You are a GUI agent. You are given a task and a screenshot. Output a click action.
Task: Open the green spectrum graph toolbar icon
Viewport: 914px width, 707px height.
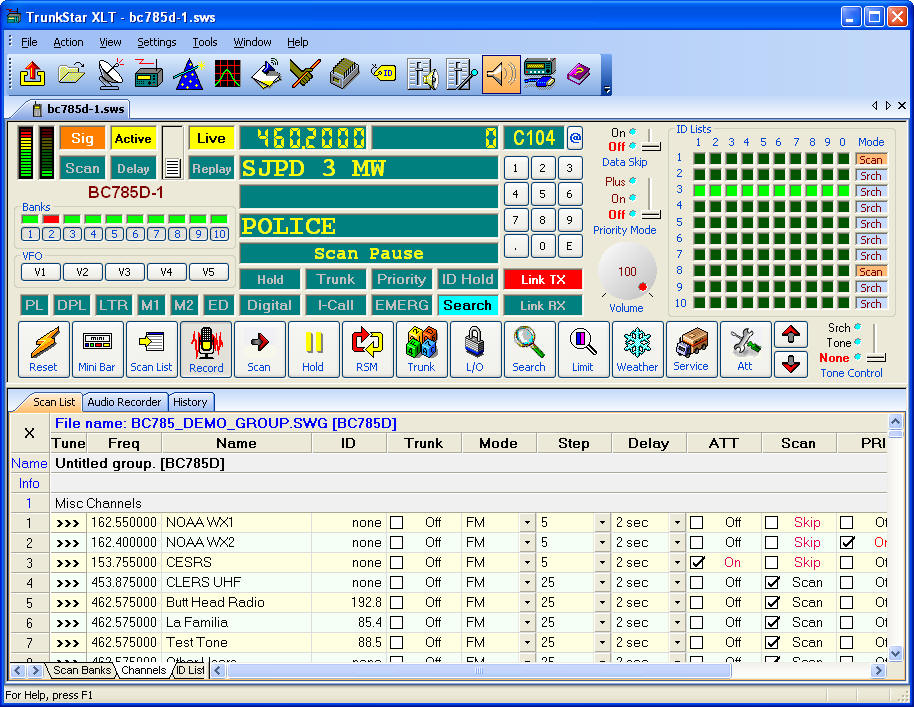click(x=227, y=74)
